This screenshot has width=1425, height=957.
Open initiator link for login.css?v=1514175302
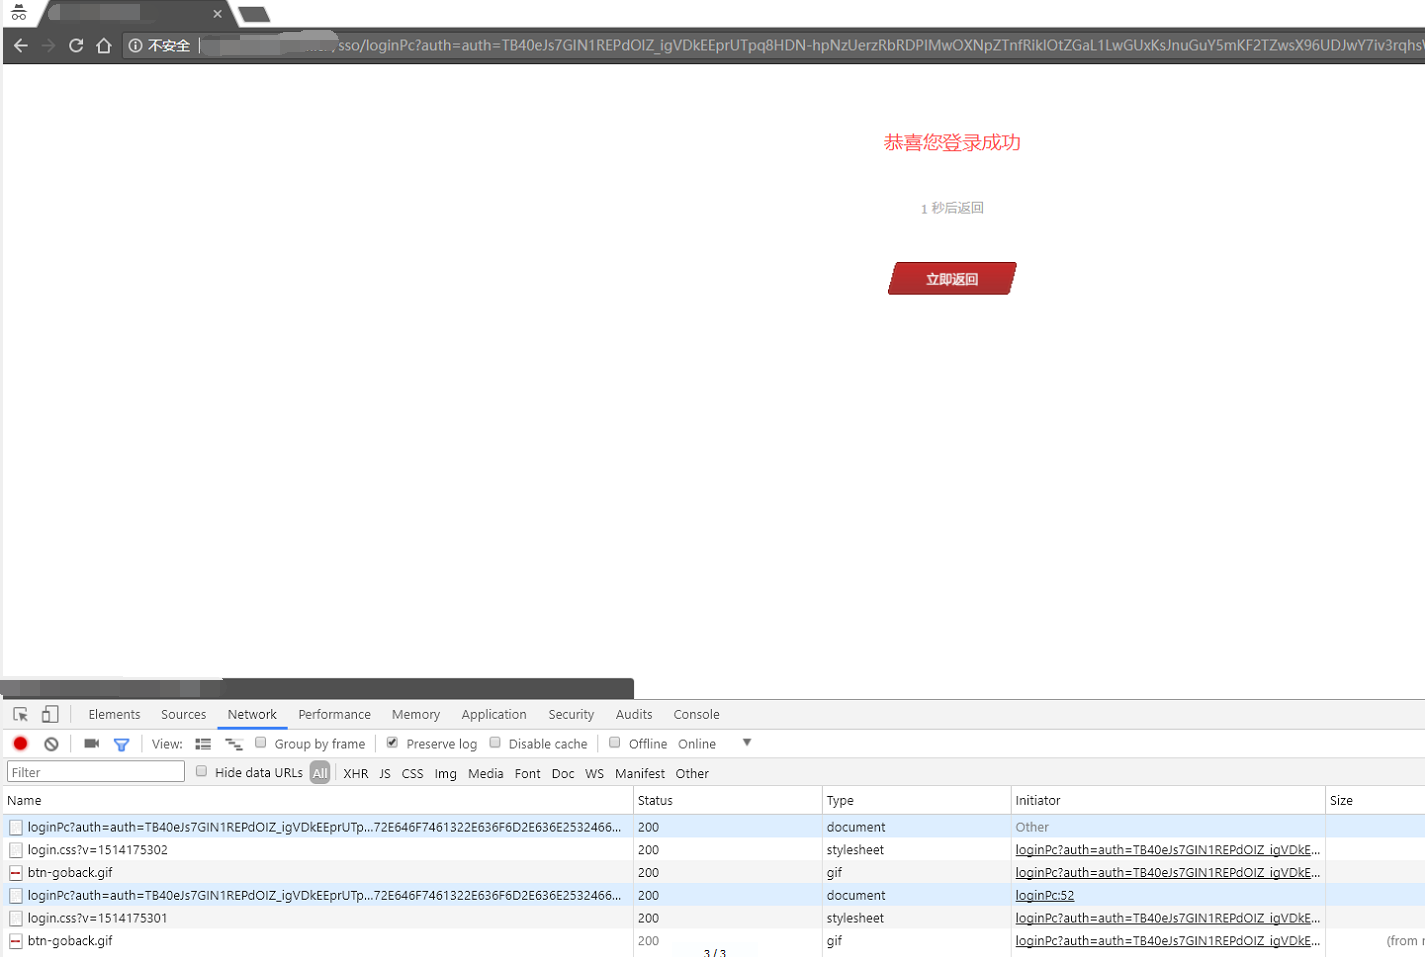pyautogui.click(x=1167, y=850)
